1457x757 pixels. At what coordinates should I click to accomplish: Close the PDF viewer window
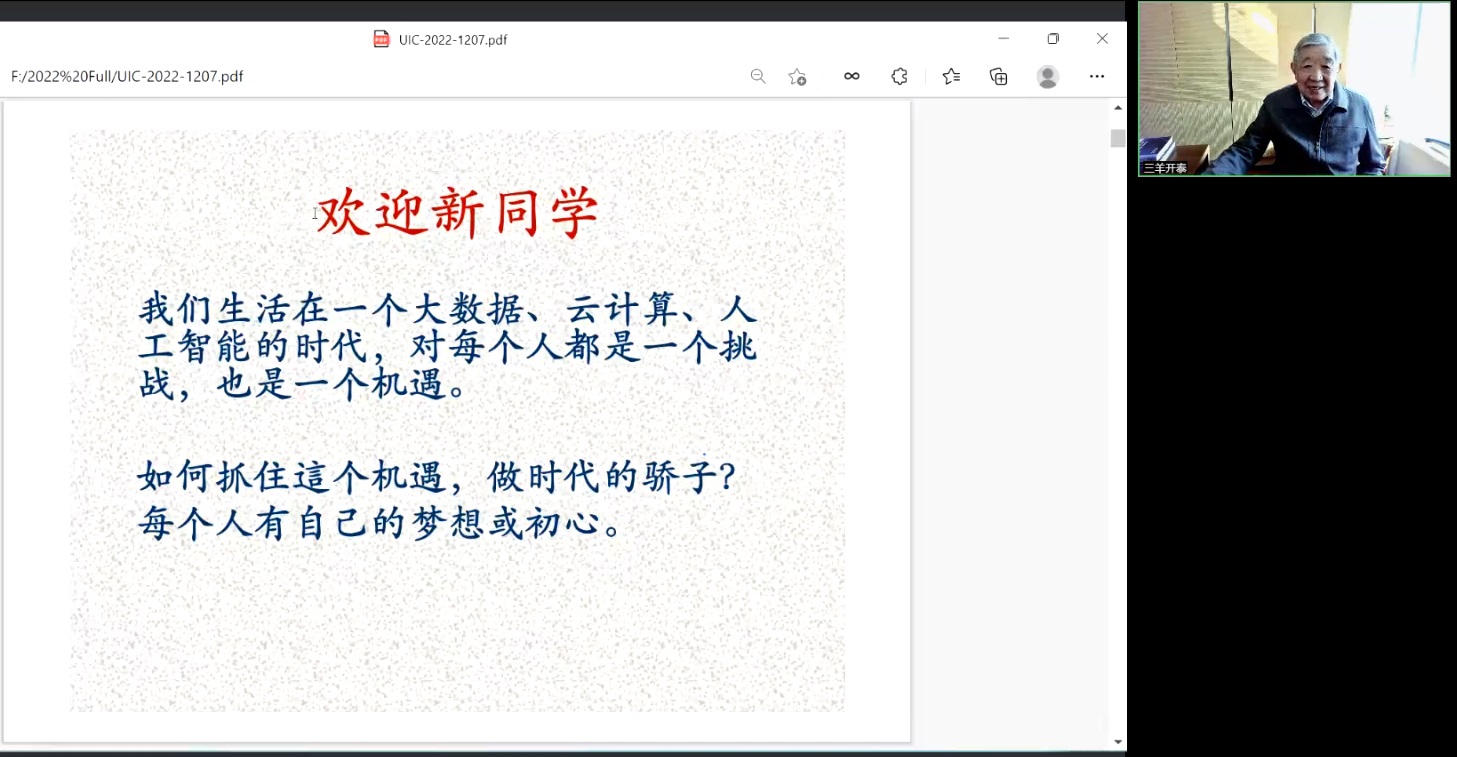(1102, 39)
